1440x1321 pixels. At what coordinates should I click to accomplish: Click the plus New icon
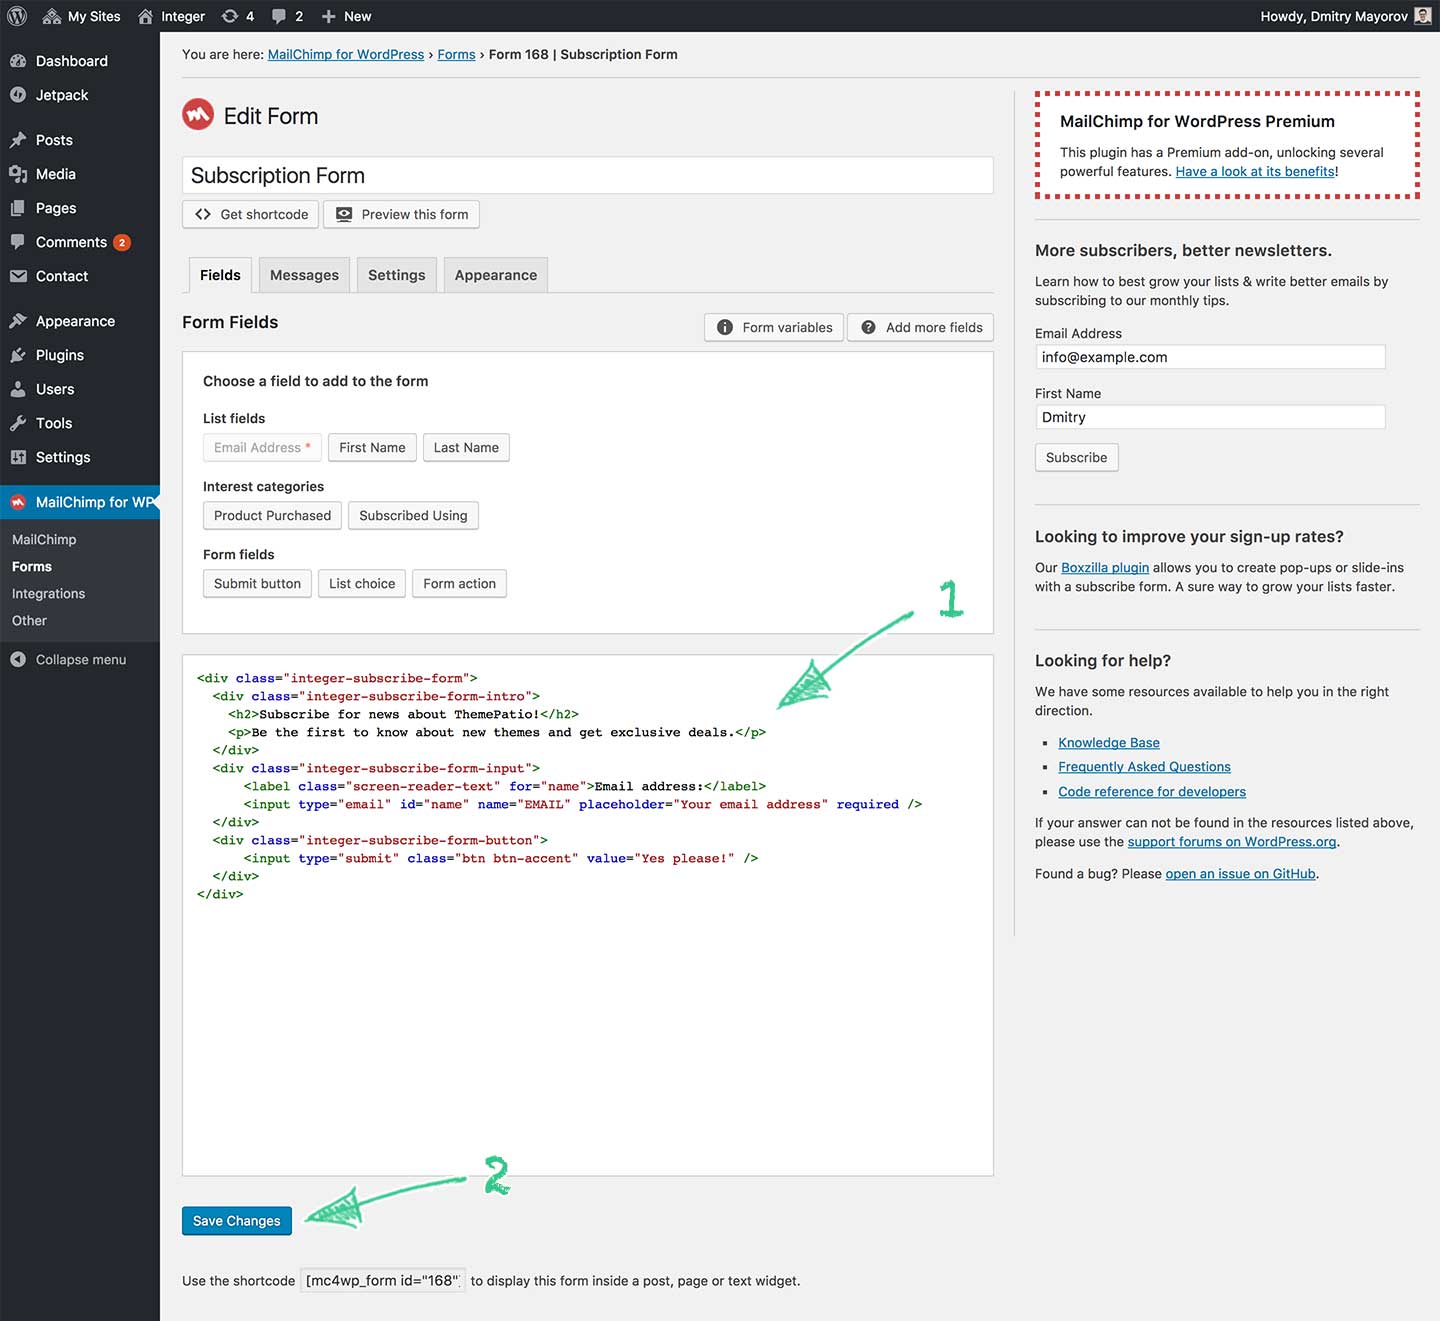pyautogui.click(x=328, y=16)
